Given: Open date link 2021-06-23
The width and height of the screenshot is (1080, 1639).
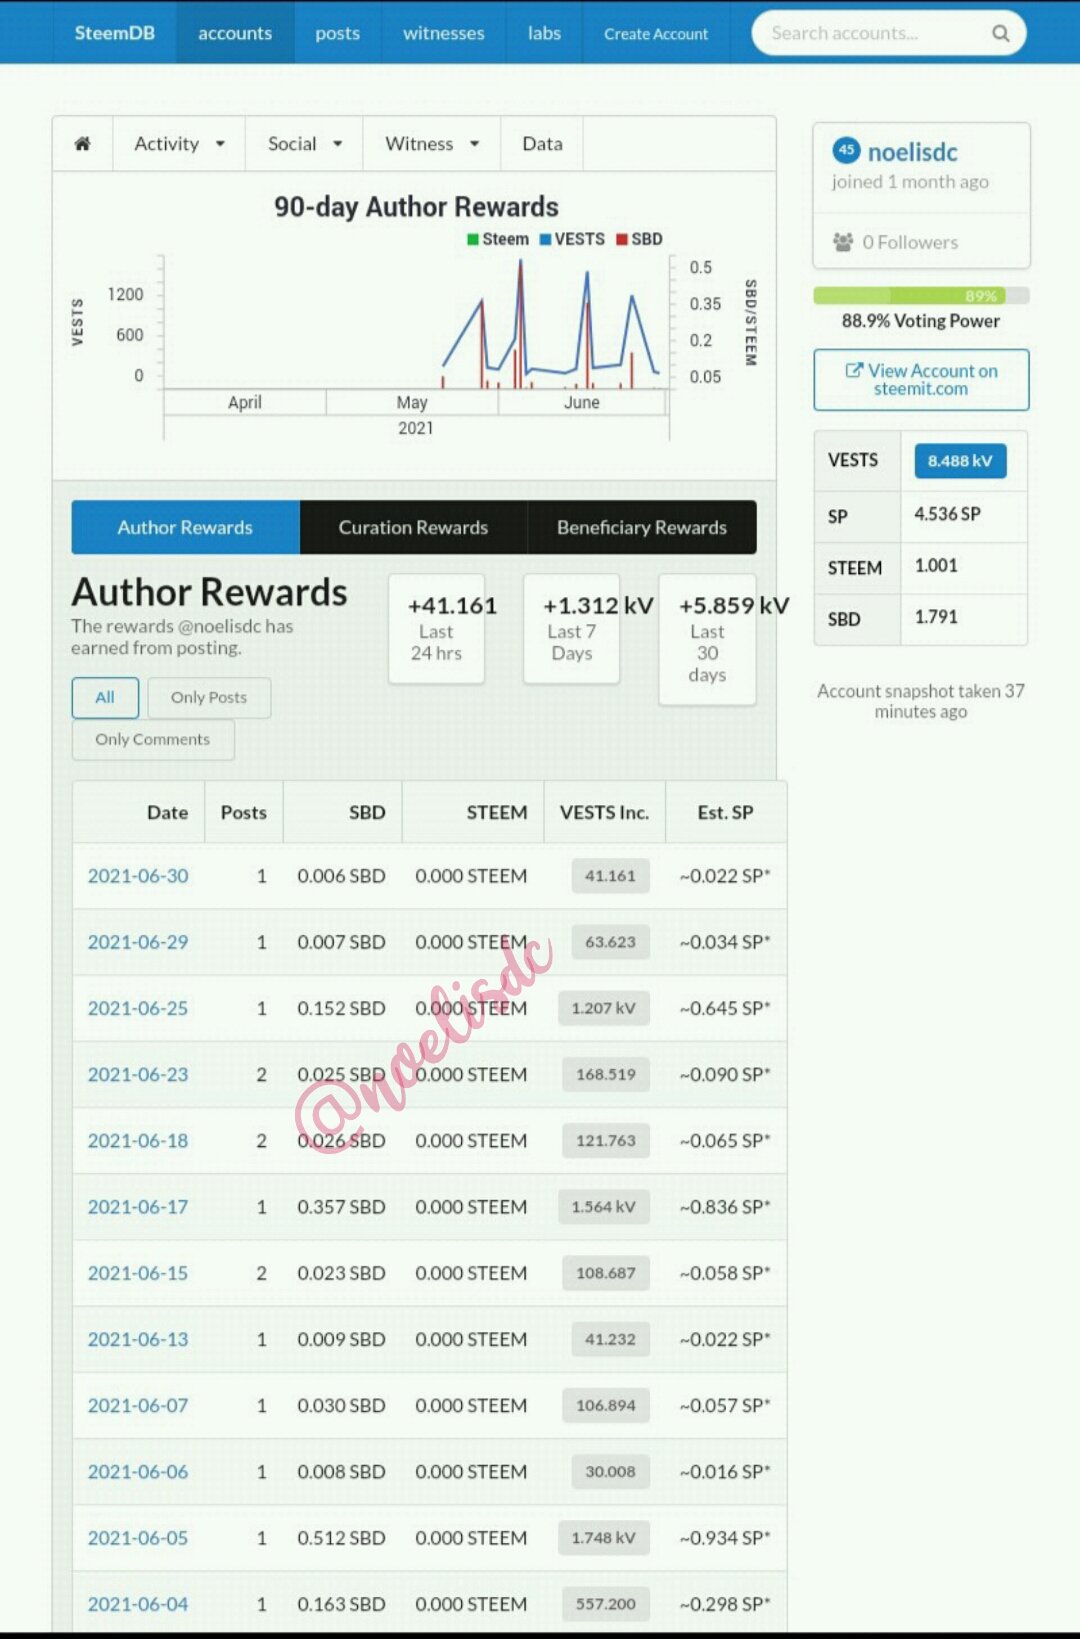Looking at the screenshot, I should 138,1074.
